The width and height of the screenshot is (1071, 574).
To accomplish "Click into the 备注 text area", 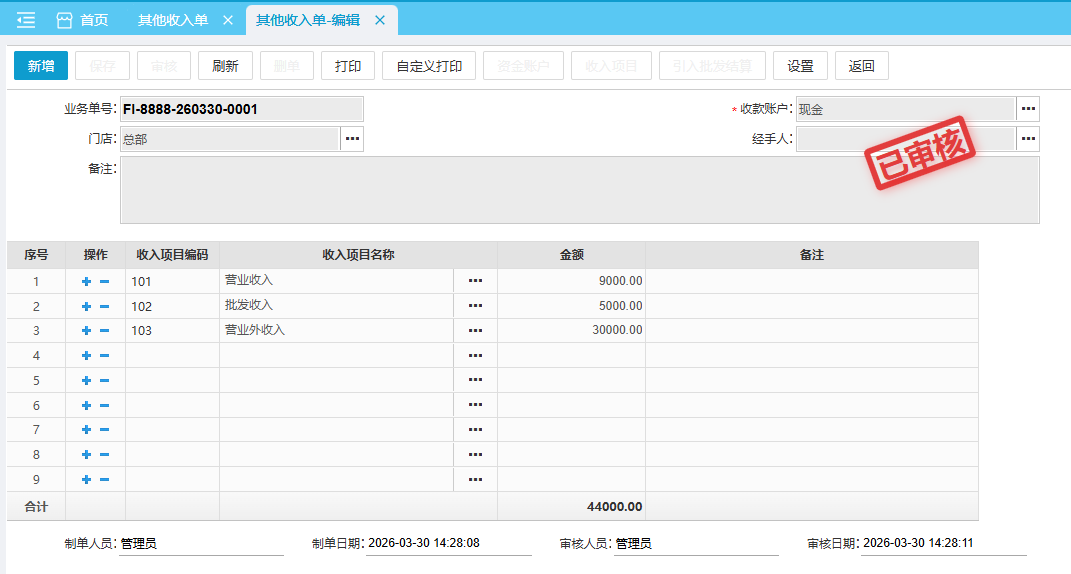I will coord(579,190).
